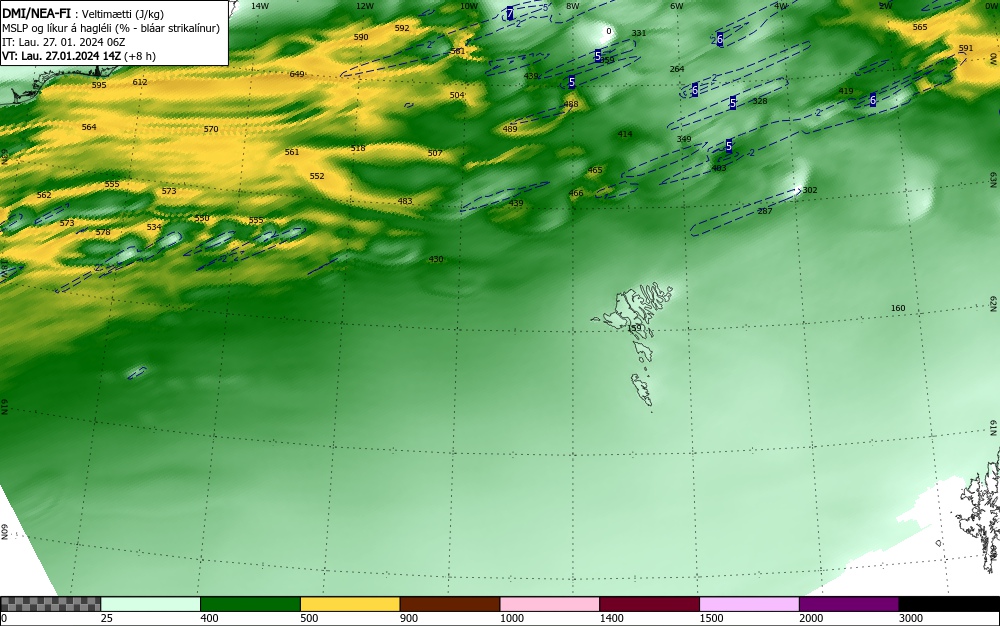The width and height of the screenshot is (1000, 626).
Task: Click the map value 552
Action: (x=317, y=176)
